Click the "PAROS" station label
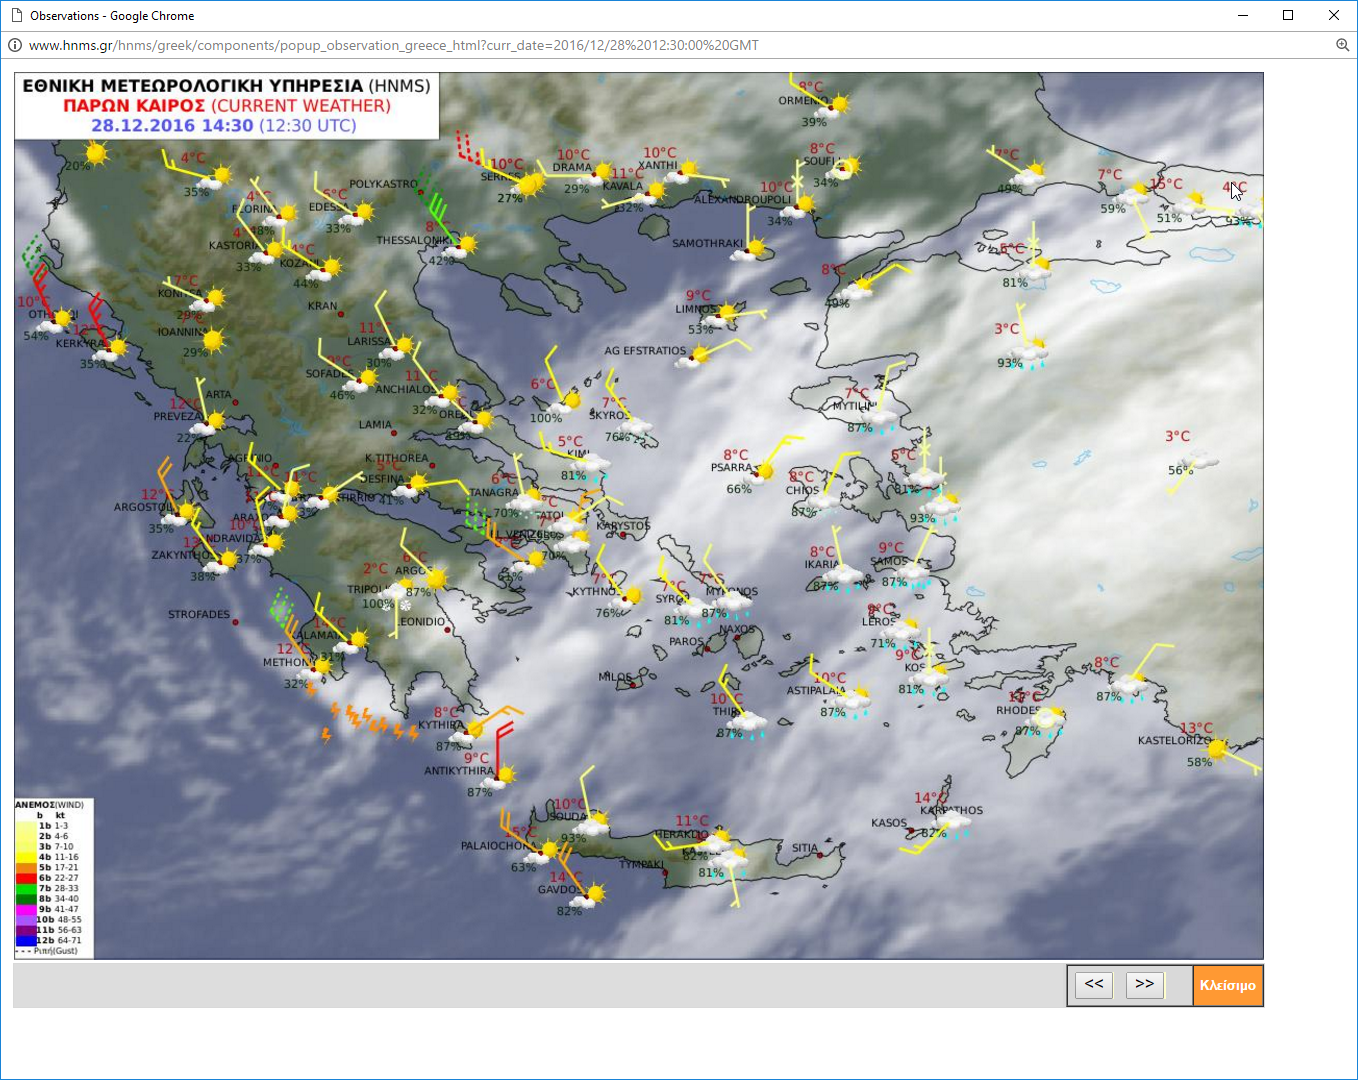Viewport: 1358px width, 1080px height. [x=686, y=642]
